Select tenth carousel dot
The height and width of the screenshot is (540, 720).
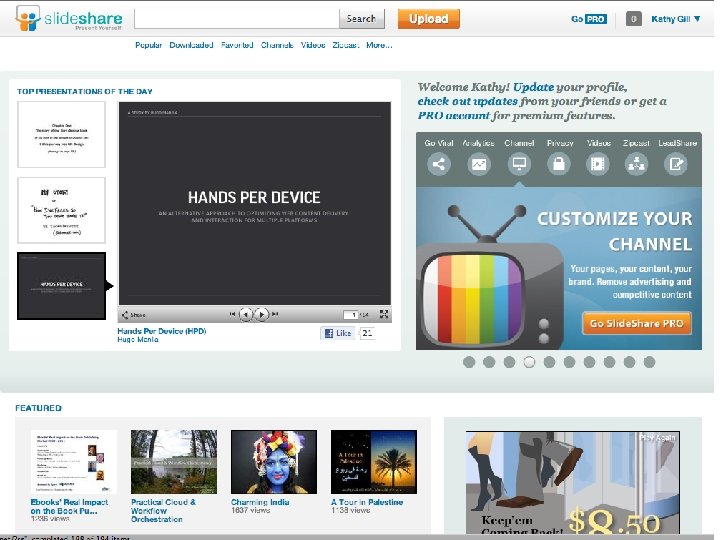point(649,362)
